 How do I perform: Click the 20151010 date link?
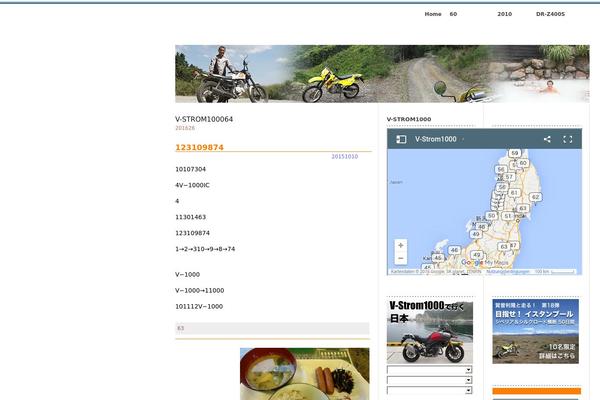(x=344, y=157)
